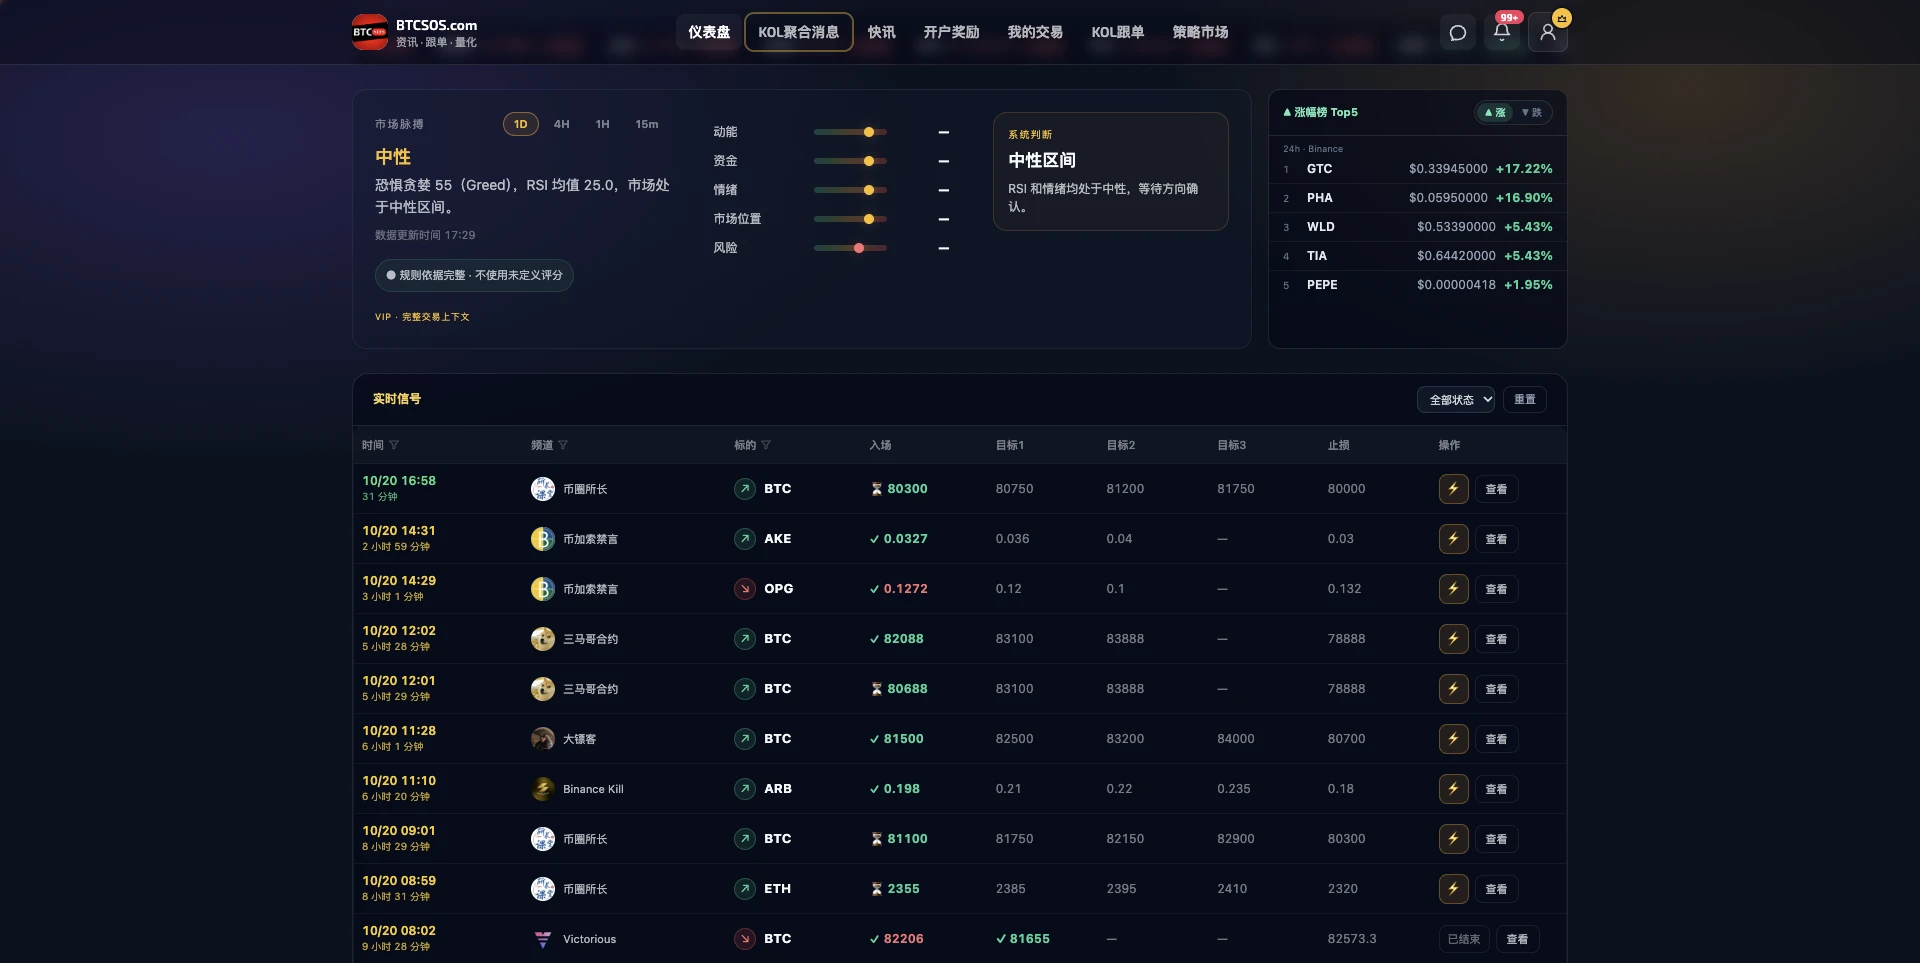This screenshot has width=1920, height=963.
Task: Switch Top5 list to gainers (涨)
Action: tap(1495, 113)
